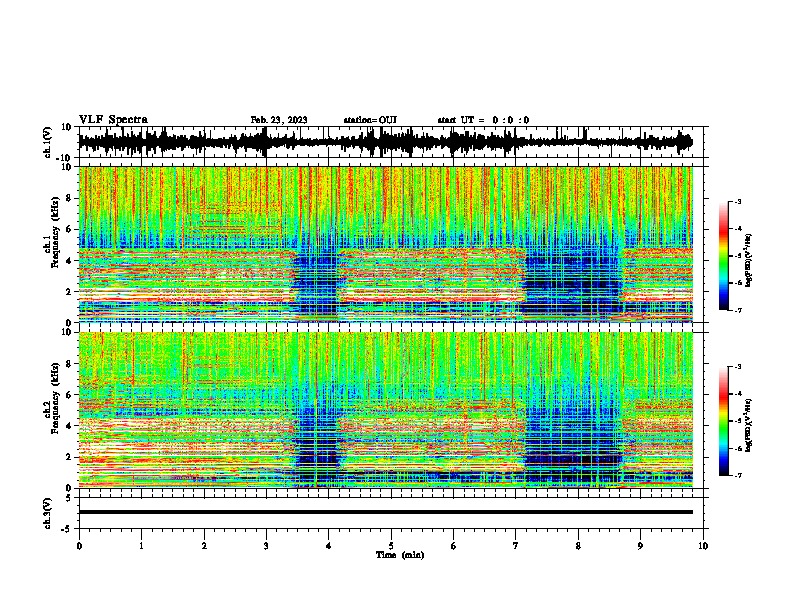Screen dimensions: 792x612
Task: Click the flat black ch.3 trace line
Action: [x=385, y=512]
